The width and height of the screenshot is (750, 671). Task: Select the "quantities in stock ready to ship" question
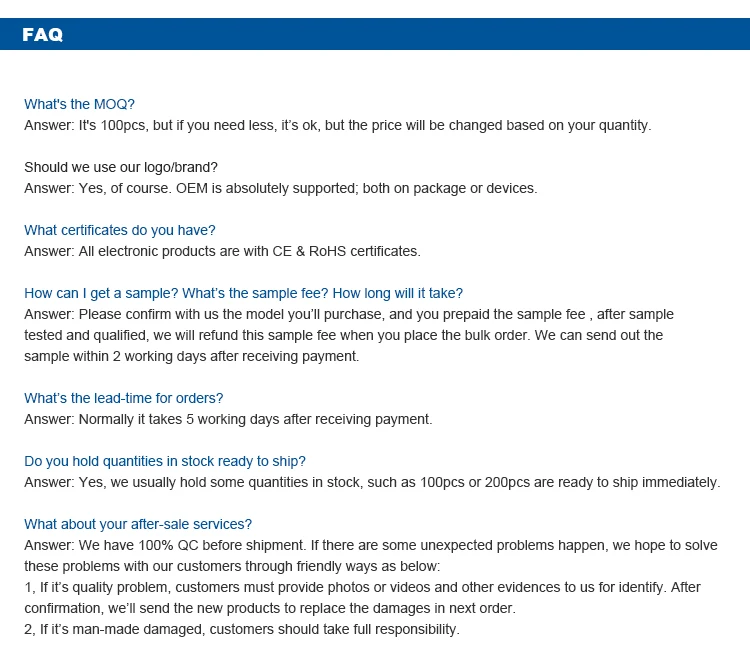pyautogui.click(x=165, y=461)
